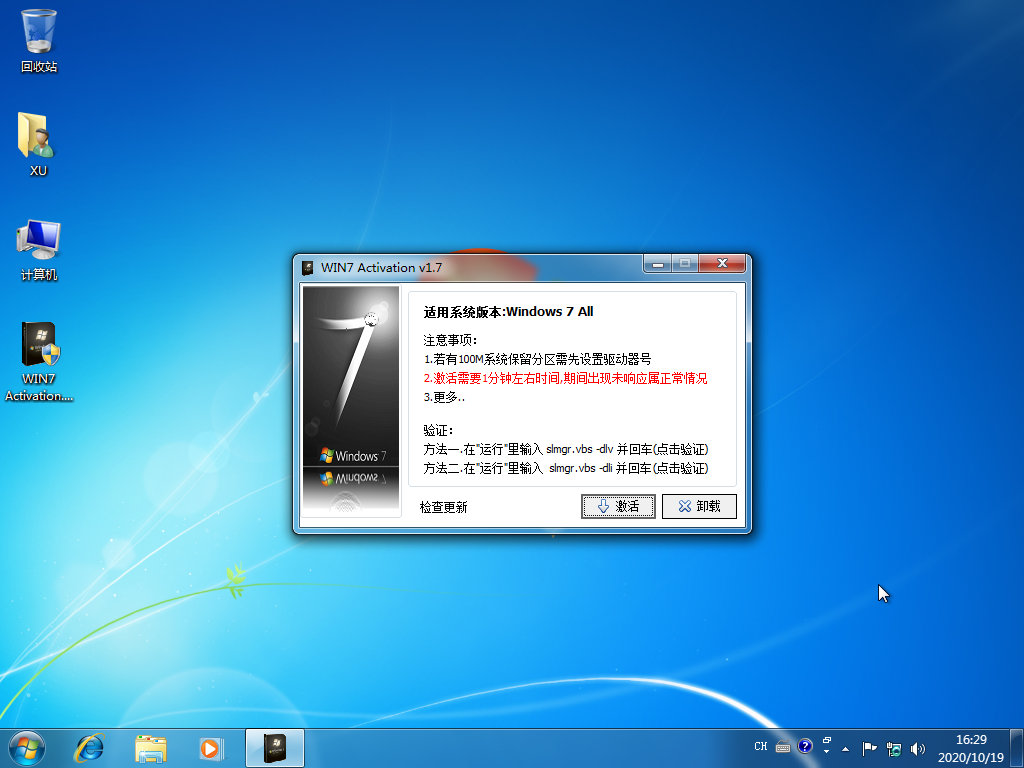
Task: Open the Windows Start menu orb
Action: click(x=27, y=747)
